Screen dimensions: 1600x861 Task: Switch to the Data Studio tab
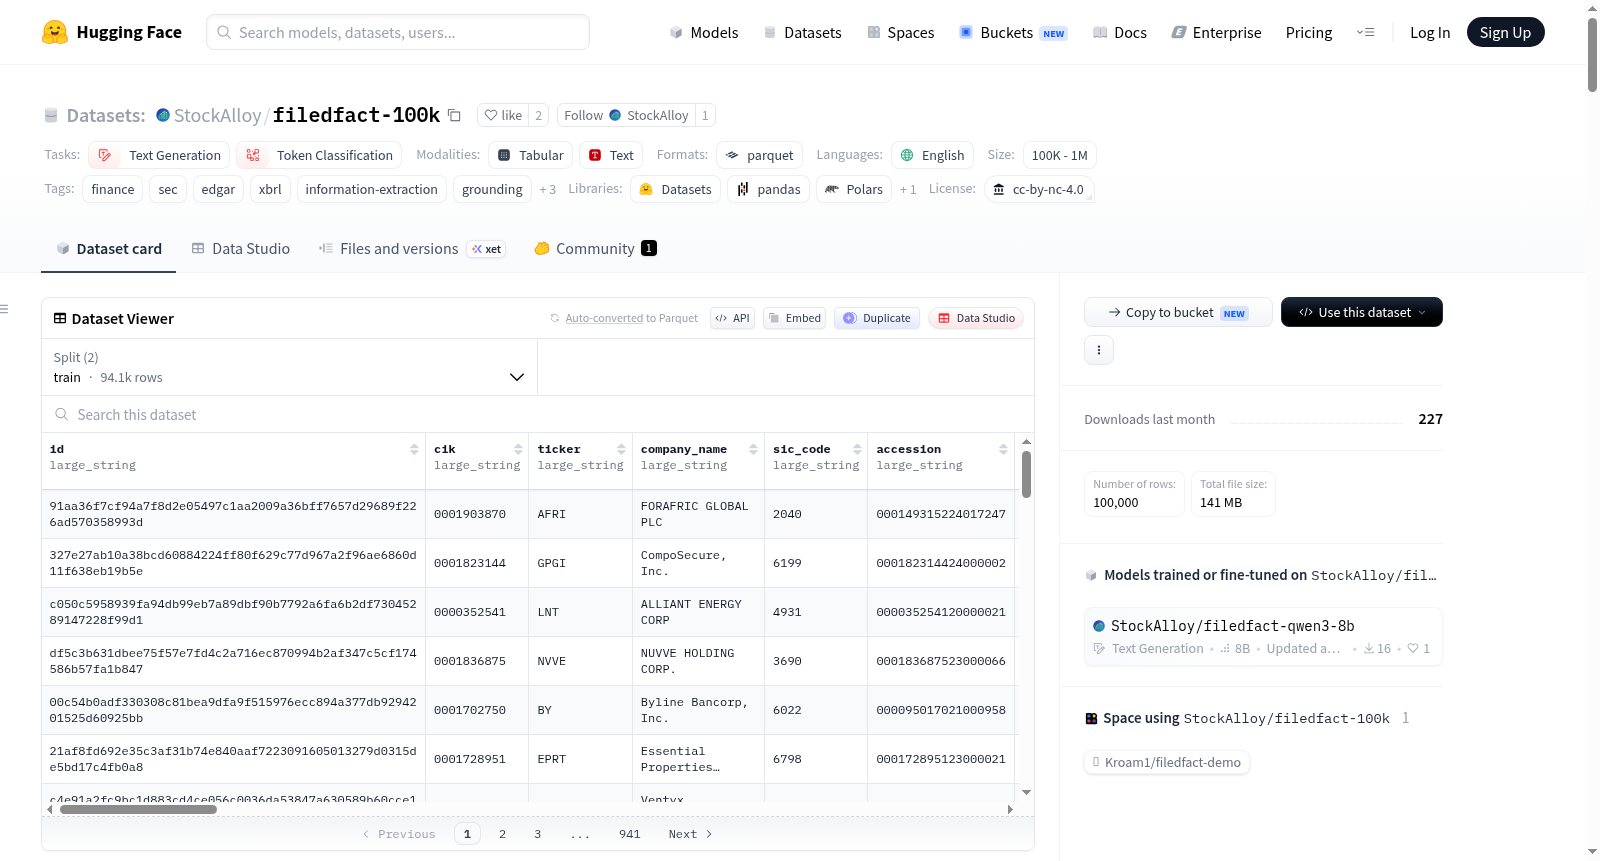pyautogui.click(x=241, y=249)
